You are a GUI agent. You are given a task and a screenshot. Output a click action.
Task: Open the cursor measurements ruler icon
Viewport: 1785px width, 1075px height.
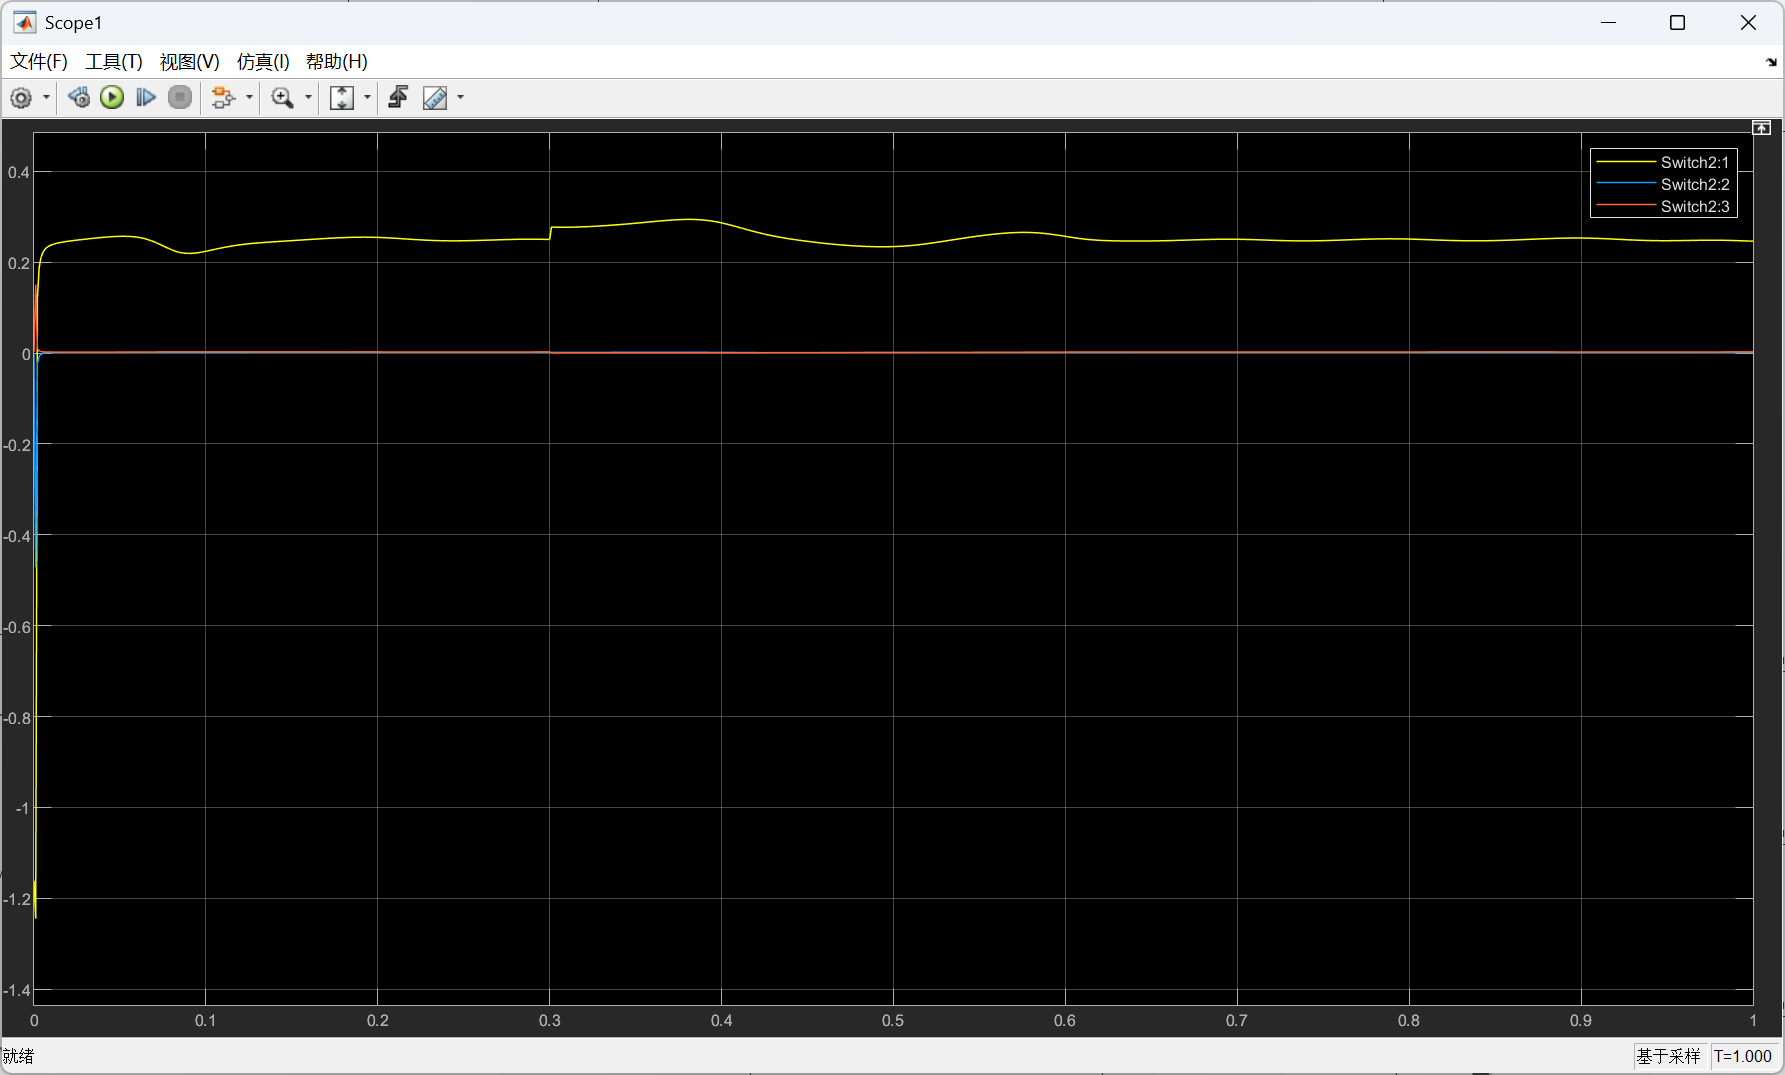point(435,98)
